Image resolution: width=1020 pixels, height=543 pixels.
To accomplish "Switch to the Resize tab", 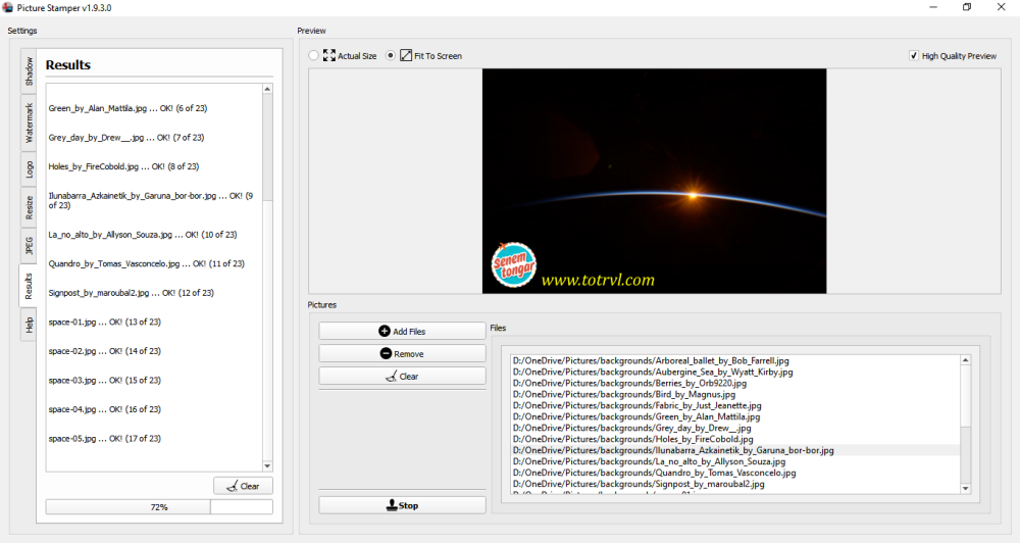I will (x=29, y=208).
